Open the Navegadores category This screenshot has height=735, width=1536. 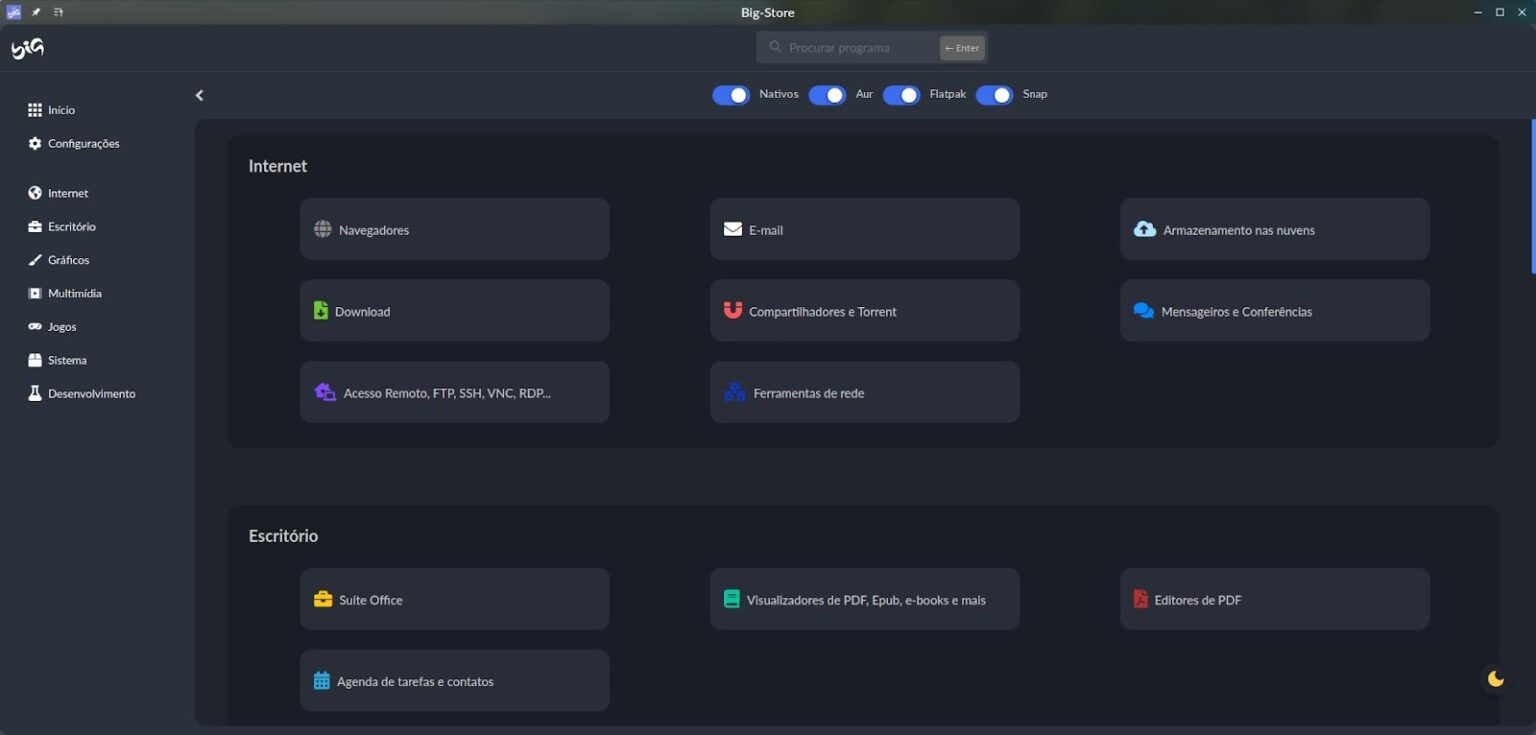click(454, 229)
